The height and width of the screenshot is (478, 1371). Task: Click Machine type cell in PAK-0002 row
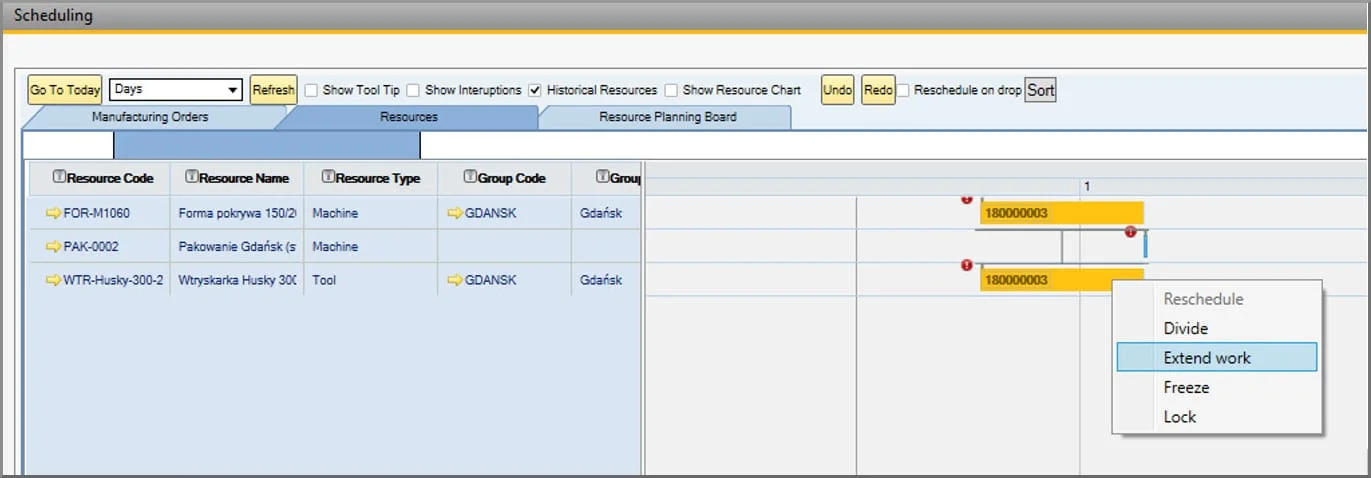pos(370,247)
